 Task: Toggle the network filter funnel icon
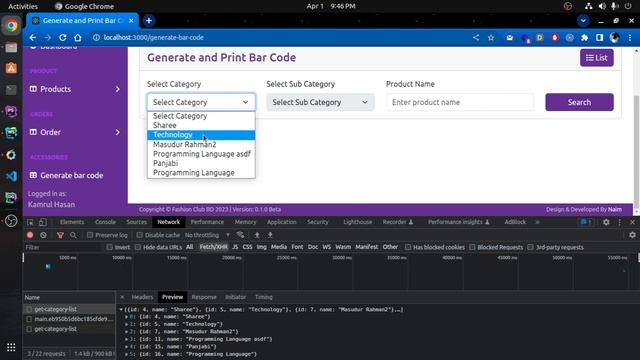(x=60, y=235)
